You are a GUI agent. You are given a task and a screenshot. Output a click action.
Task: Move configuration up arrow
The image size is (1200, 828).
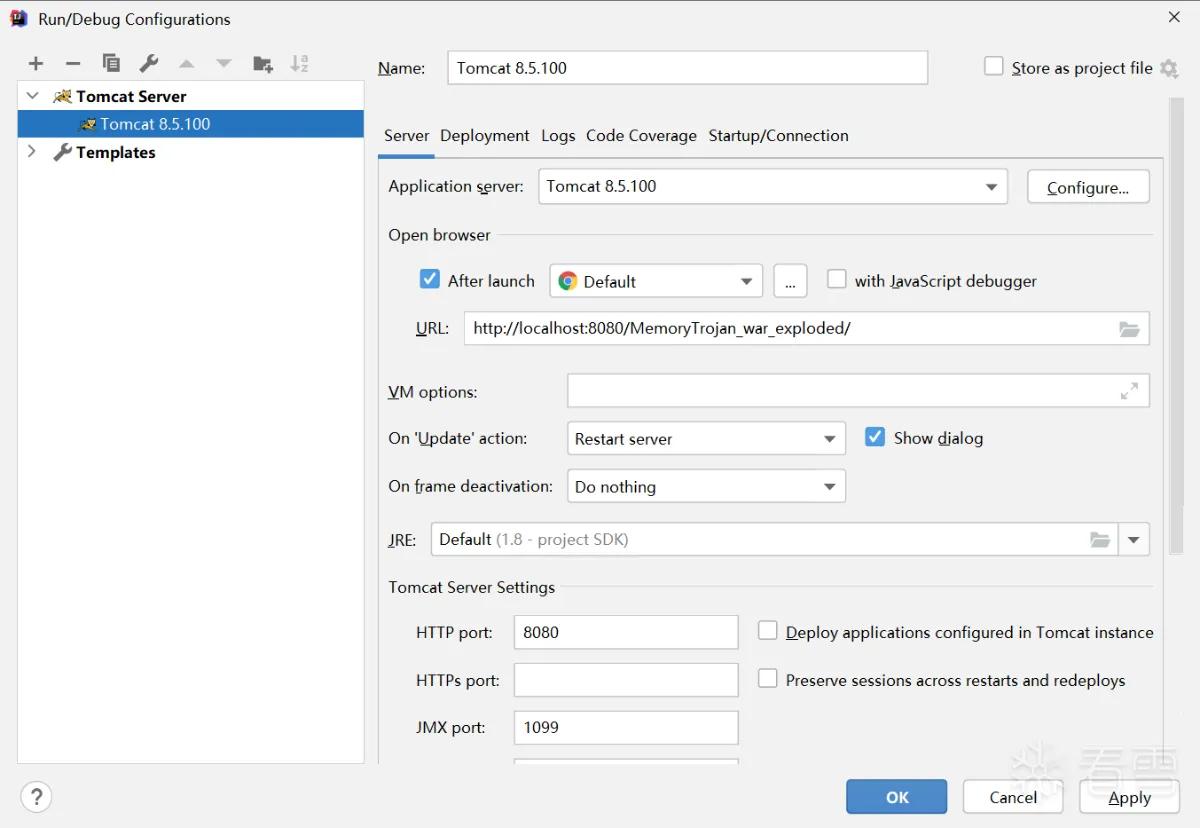point(186,64)
